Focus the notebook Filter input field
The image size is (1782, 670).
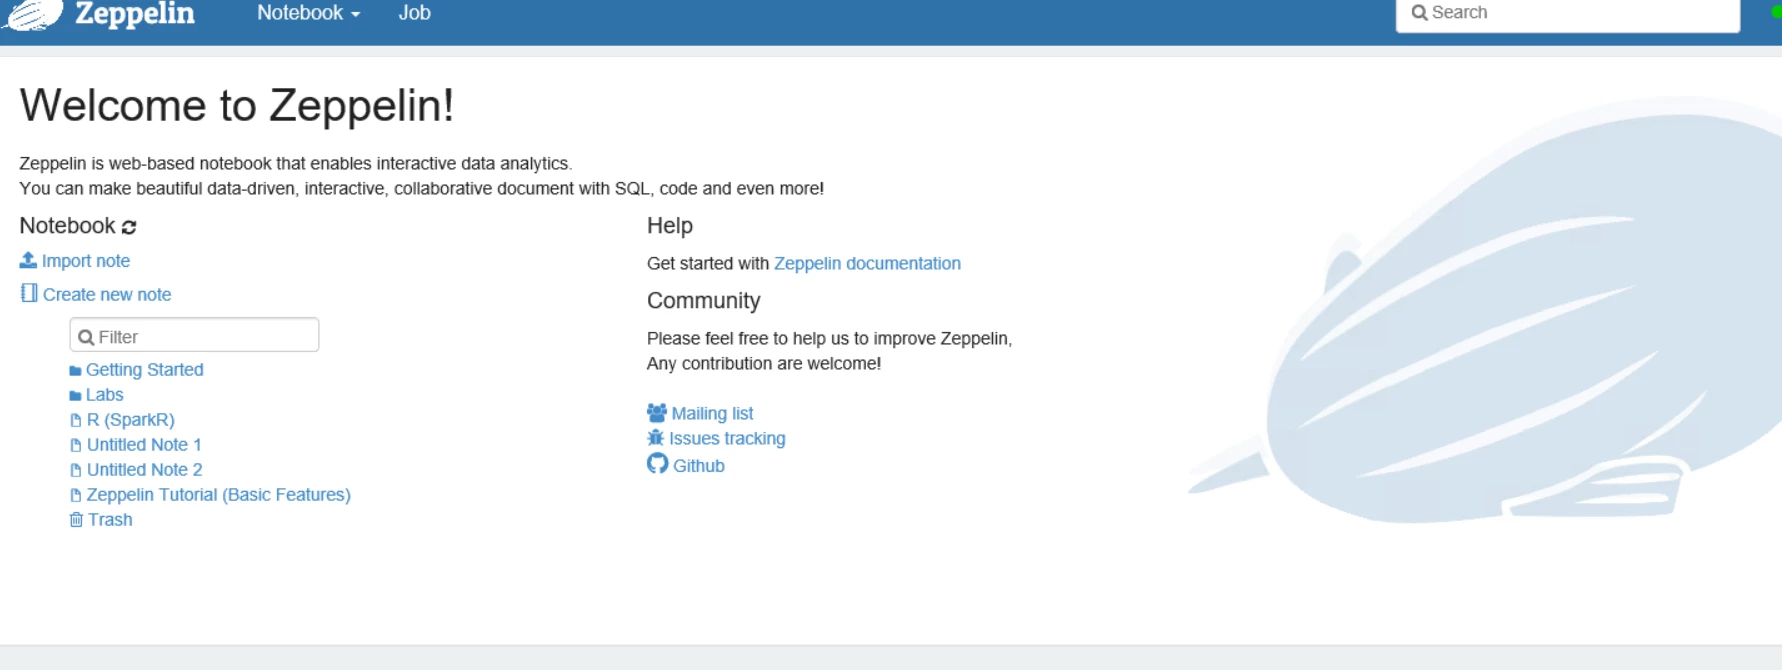click(x=194, y=335)
